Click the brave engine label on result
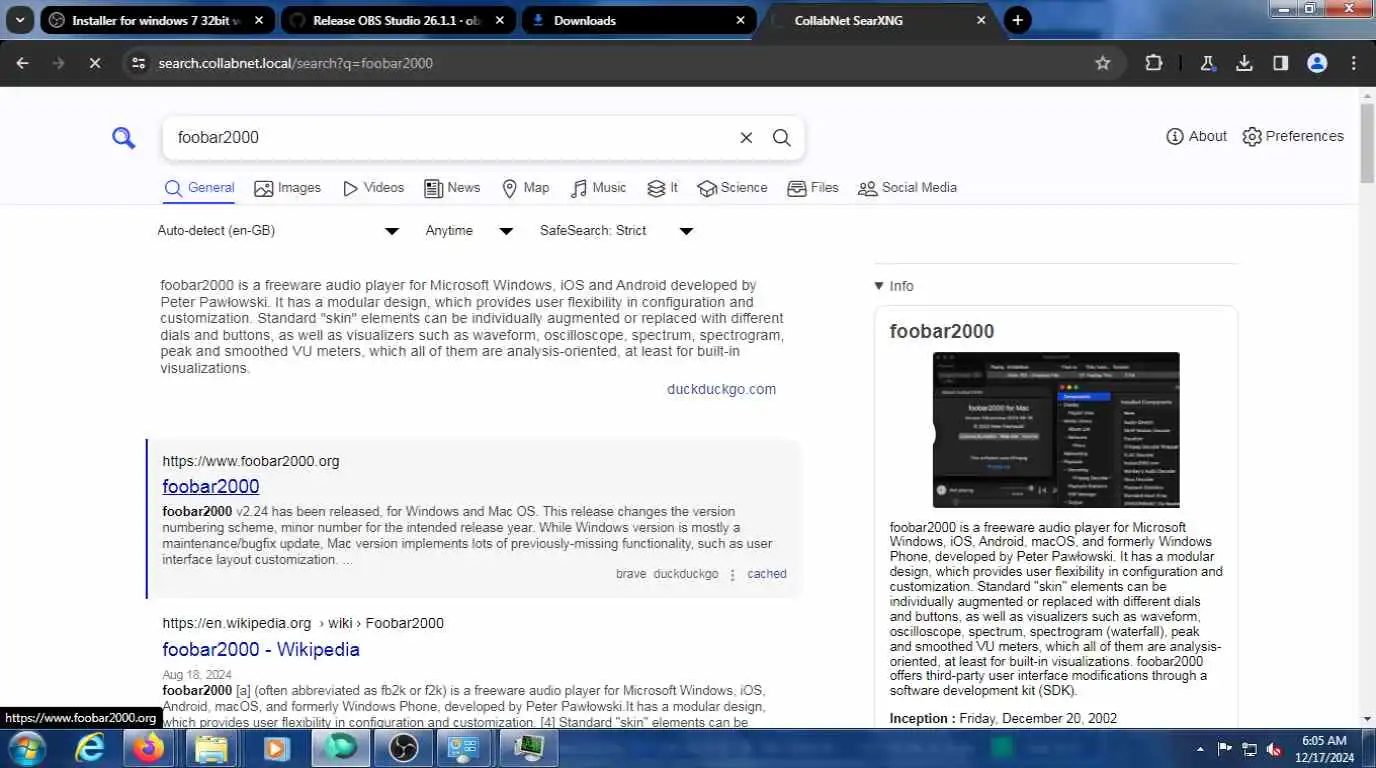Viewport: 1376px width, 768px height. coord(631,574)
